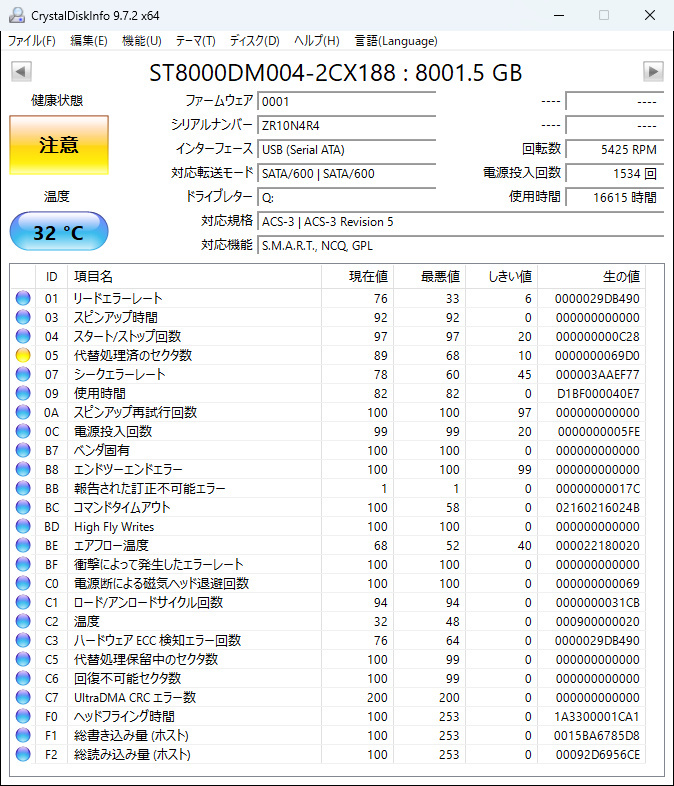Click status circle for BD High Fly Writes
This screenshot has width=674, height=786.
coord(23,526)
